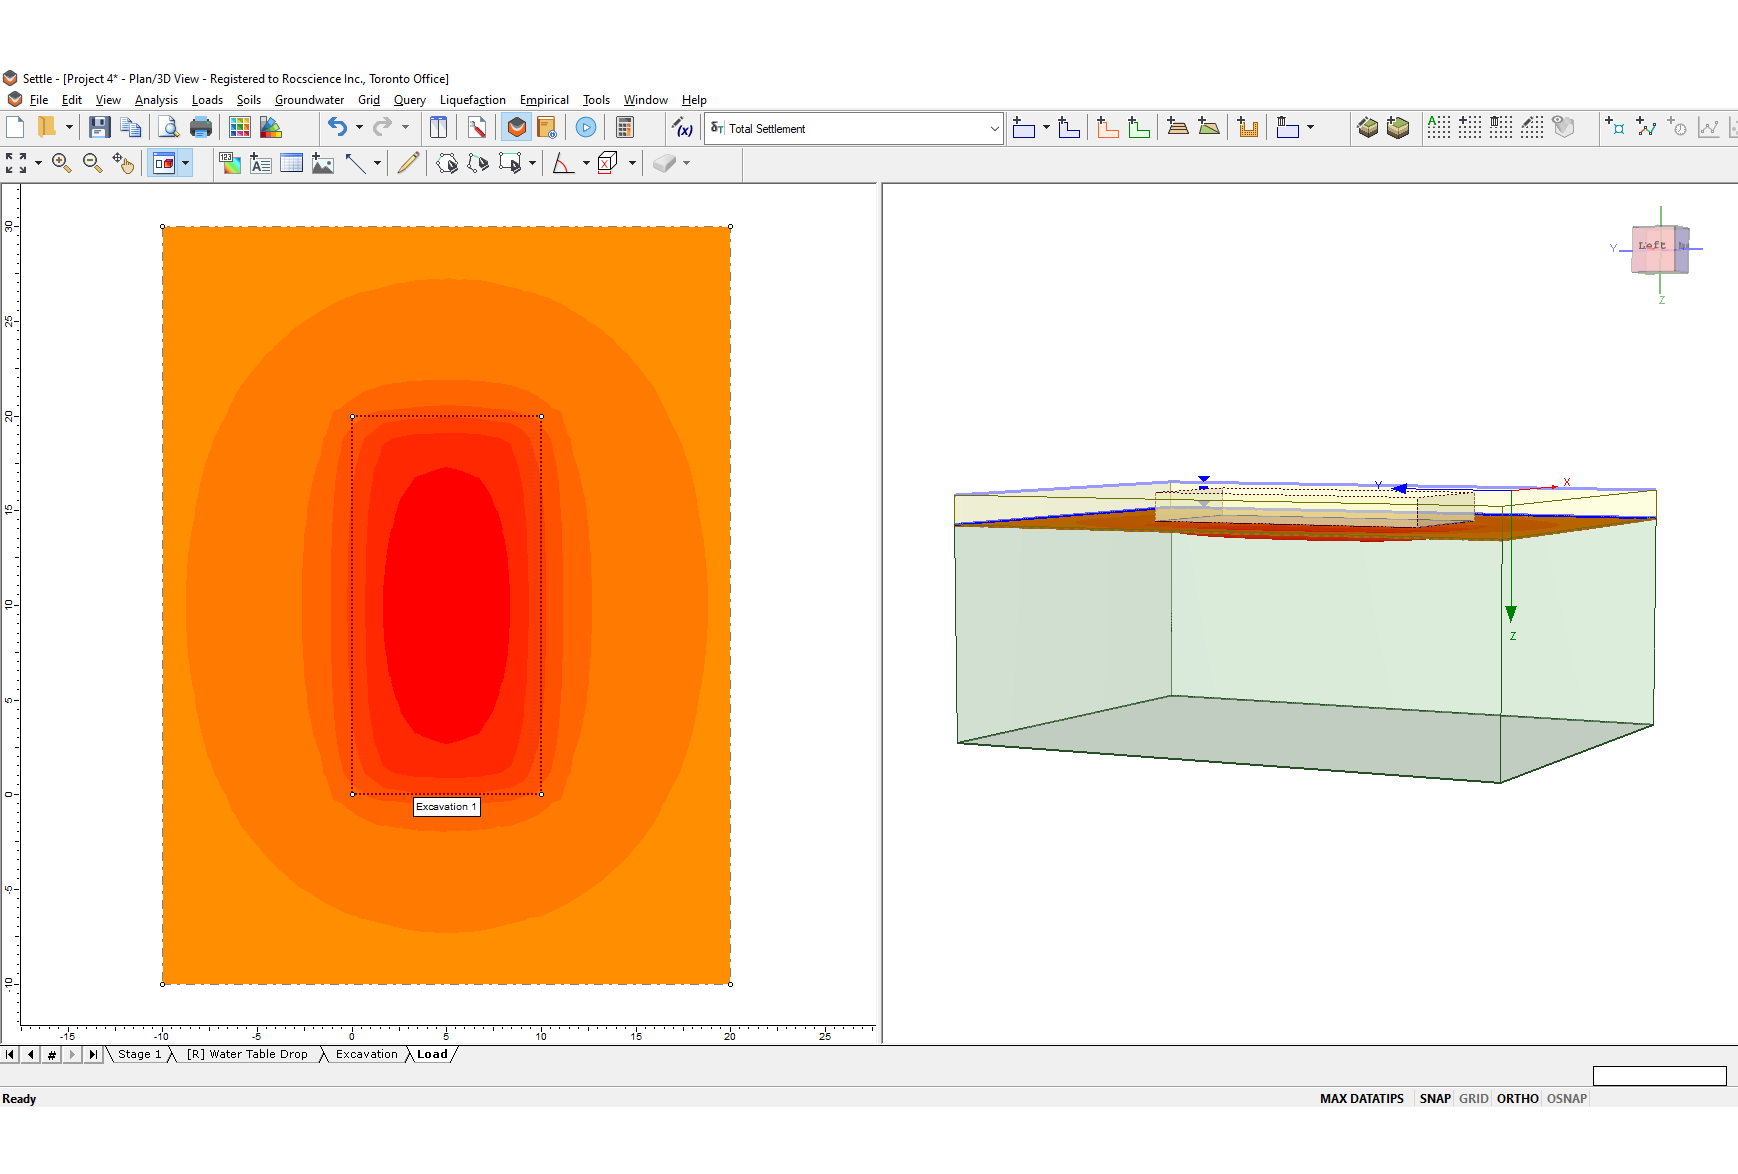Switch to the Stage 1 tab

point(139,1054)
